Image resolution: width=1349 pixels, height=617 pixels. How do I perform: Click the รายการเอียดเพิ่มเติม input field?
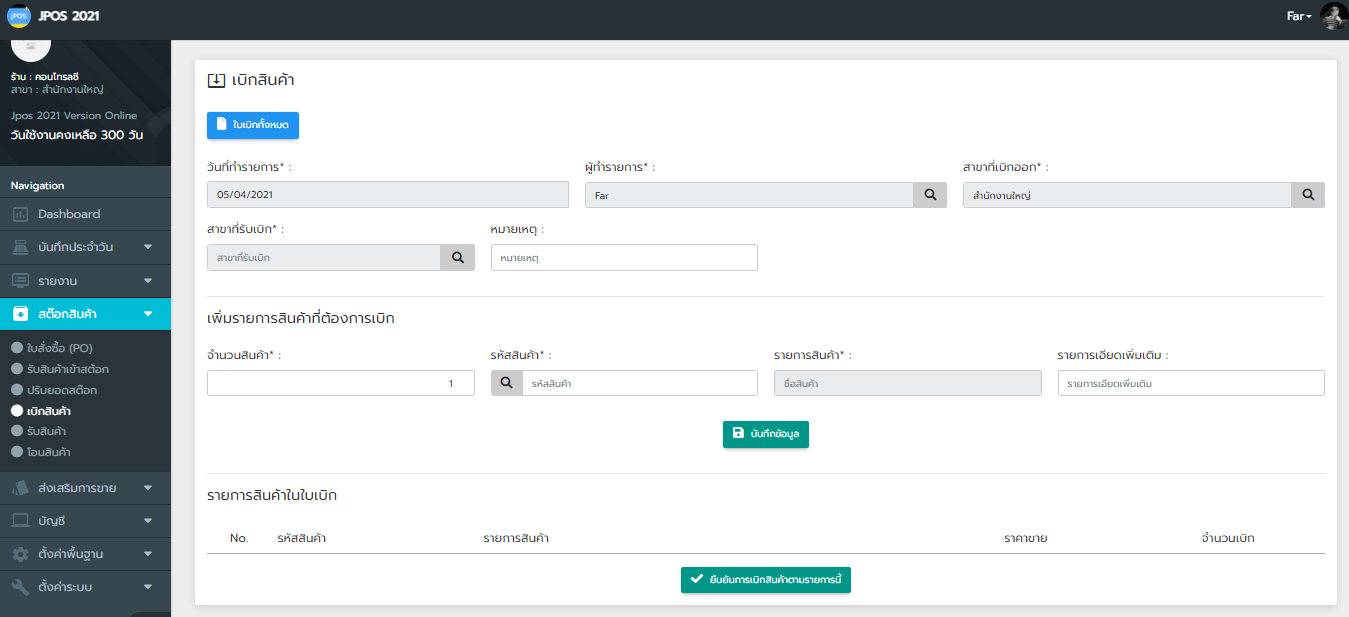pyautogui.click(x=1191, y=383)
